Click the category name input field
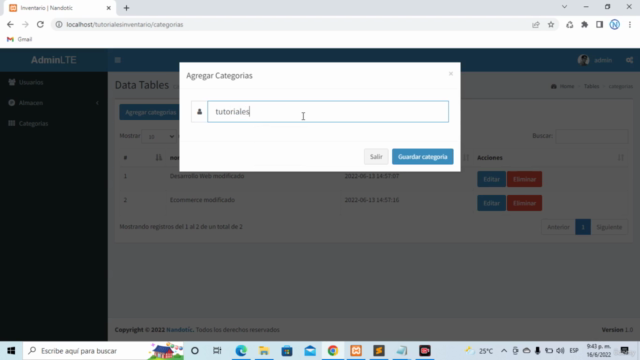The width and height of the screenshot is (640, 360). 328,111
